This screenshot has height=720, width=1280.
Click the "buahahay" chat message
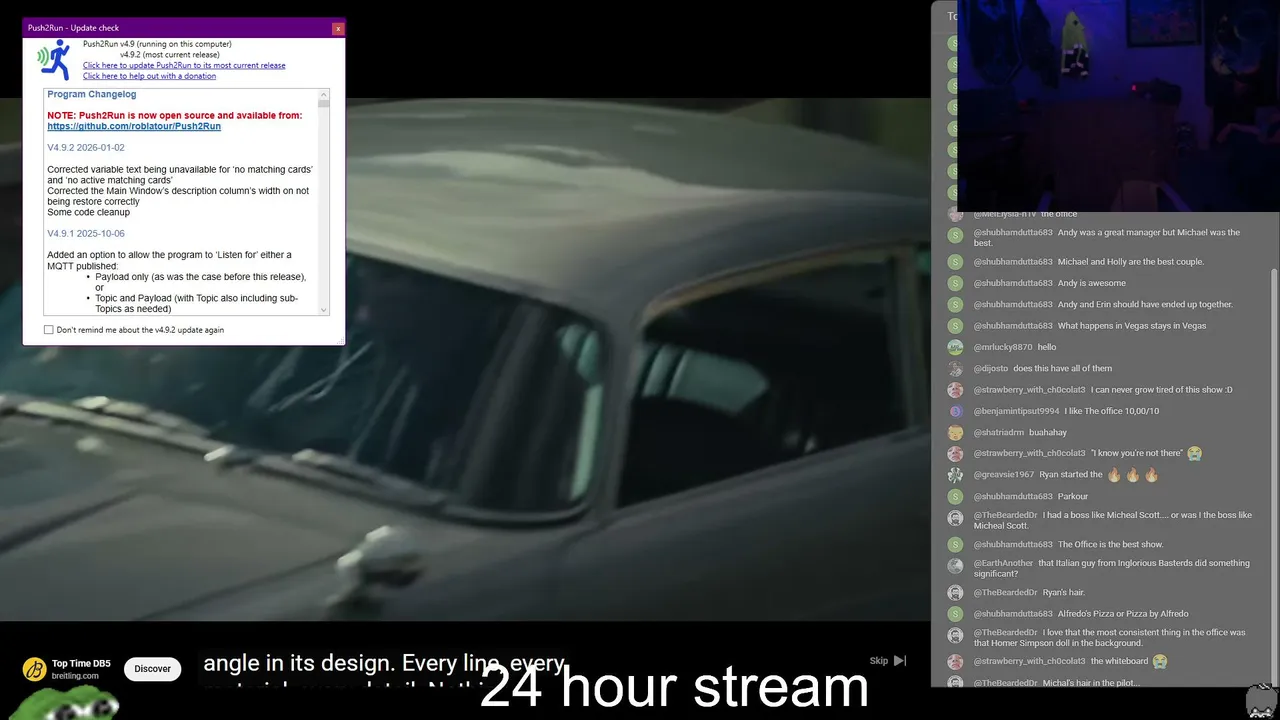(1048, 432)
